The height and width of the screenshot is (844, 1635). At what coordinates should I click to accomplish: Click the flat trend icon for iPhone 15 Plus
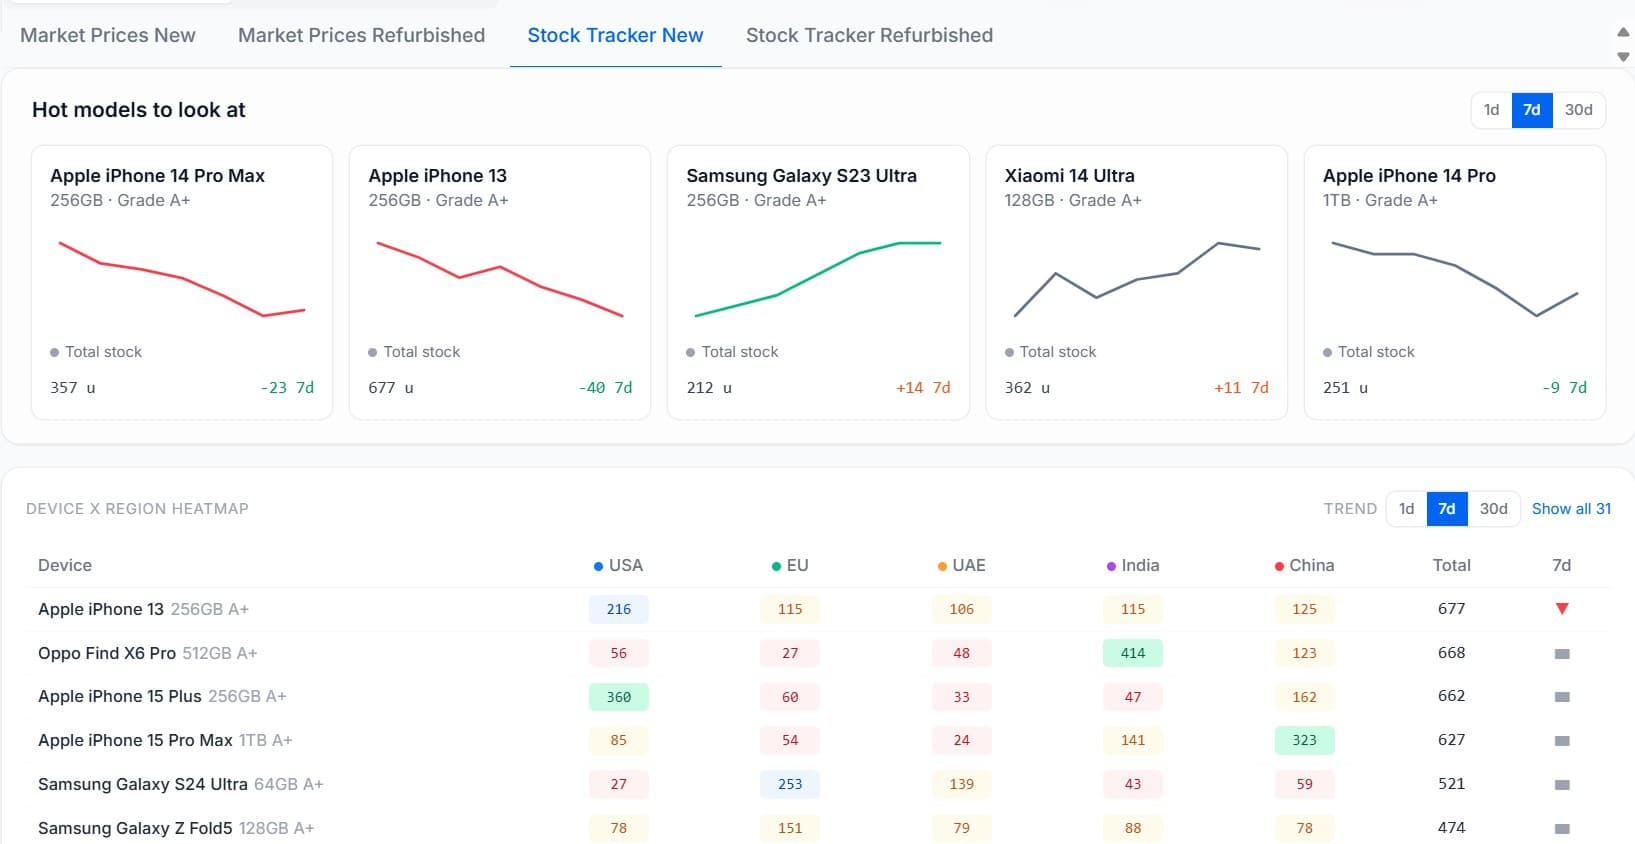point(1562,697)
